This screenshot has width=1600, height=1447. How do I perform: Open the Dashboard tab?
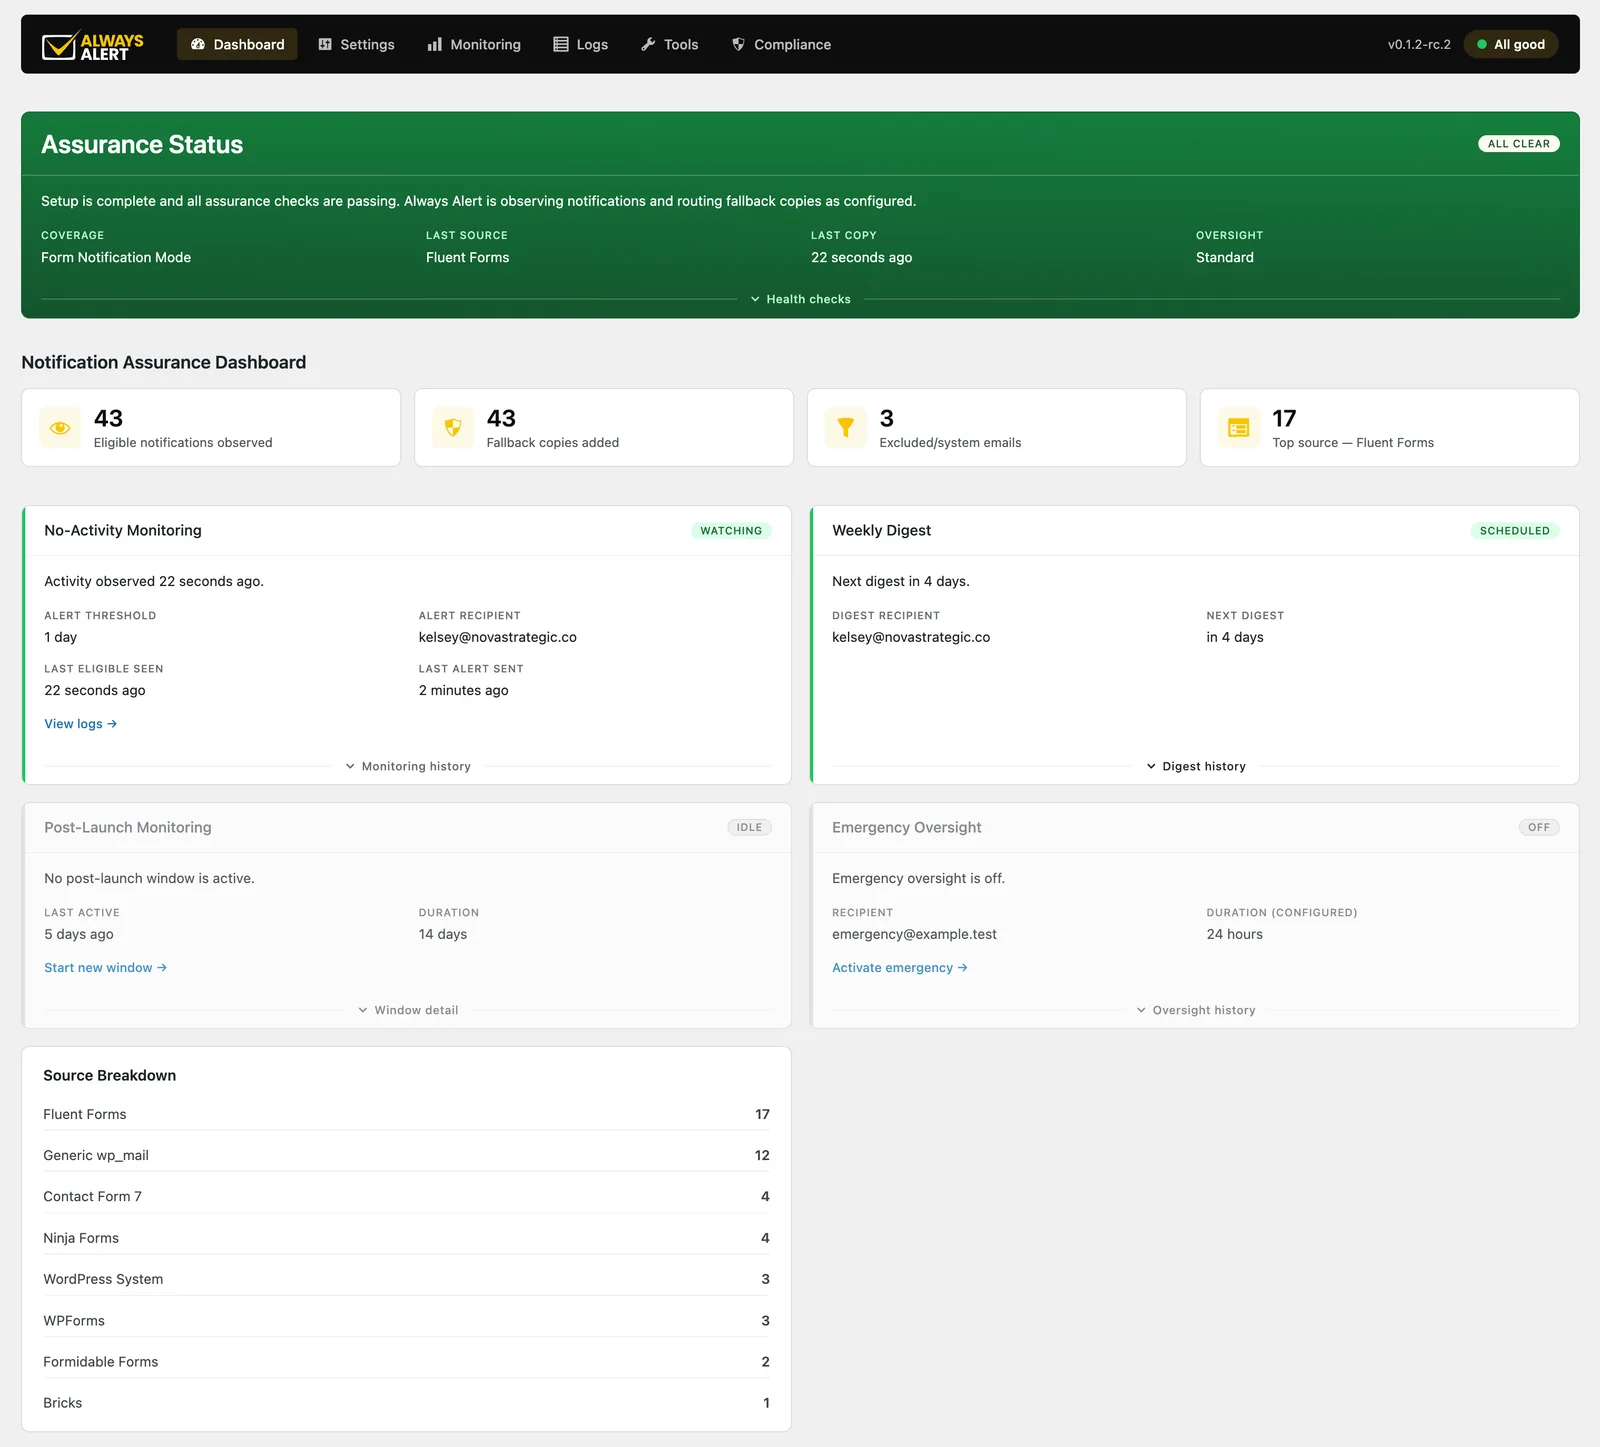point(237,44)
